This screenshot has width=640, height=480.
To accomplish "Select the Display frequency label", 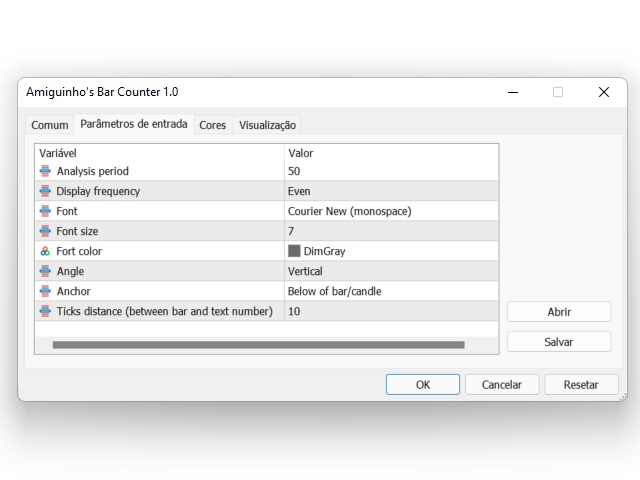I will (x=98, y=191).
